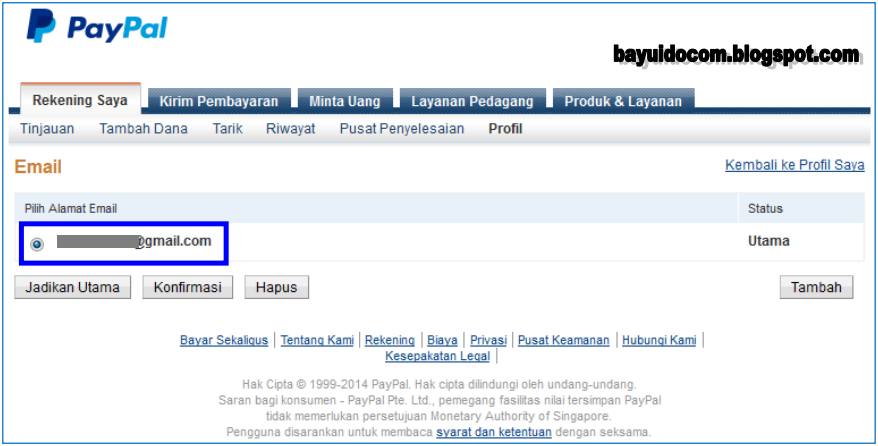Open Bayar Sekaligus footer link

coord(224,340)
